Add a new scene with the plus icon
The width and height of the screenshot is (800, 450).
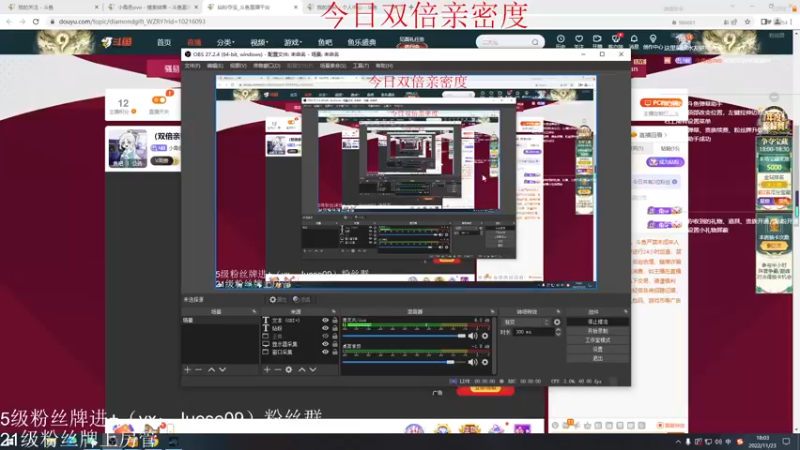pyautogui.click(x=187, y=369)
